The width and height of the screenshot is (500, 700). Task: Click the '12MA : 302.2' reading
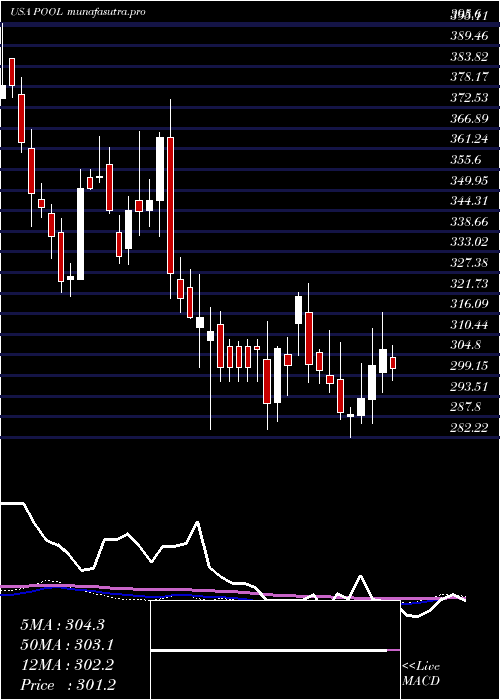point(67,665)
